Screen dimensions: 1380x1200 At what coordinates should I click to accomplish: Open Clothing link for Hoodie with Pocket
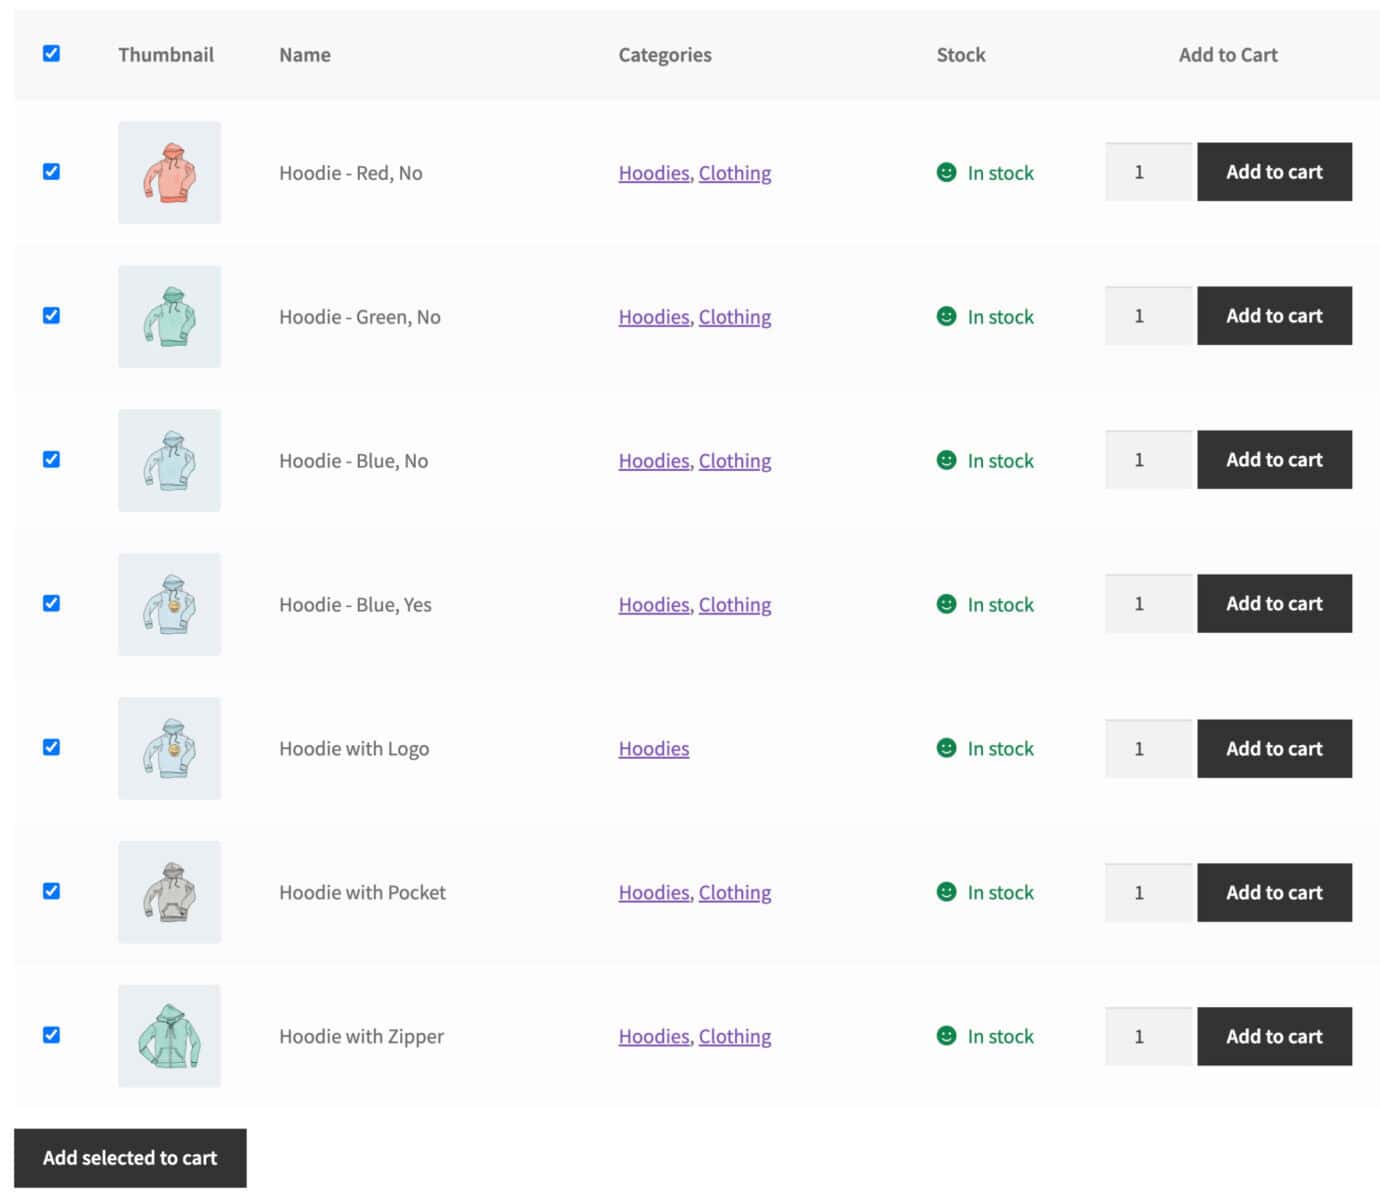pyautogui.click(x=735, y=893)
